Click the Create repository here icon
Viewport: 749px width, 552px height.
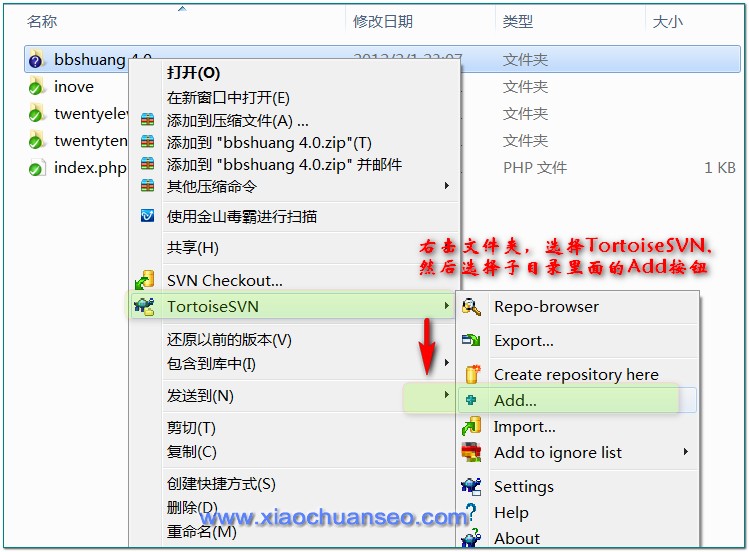coord(472,374)
